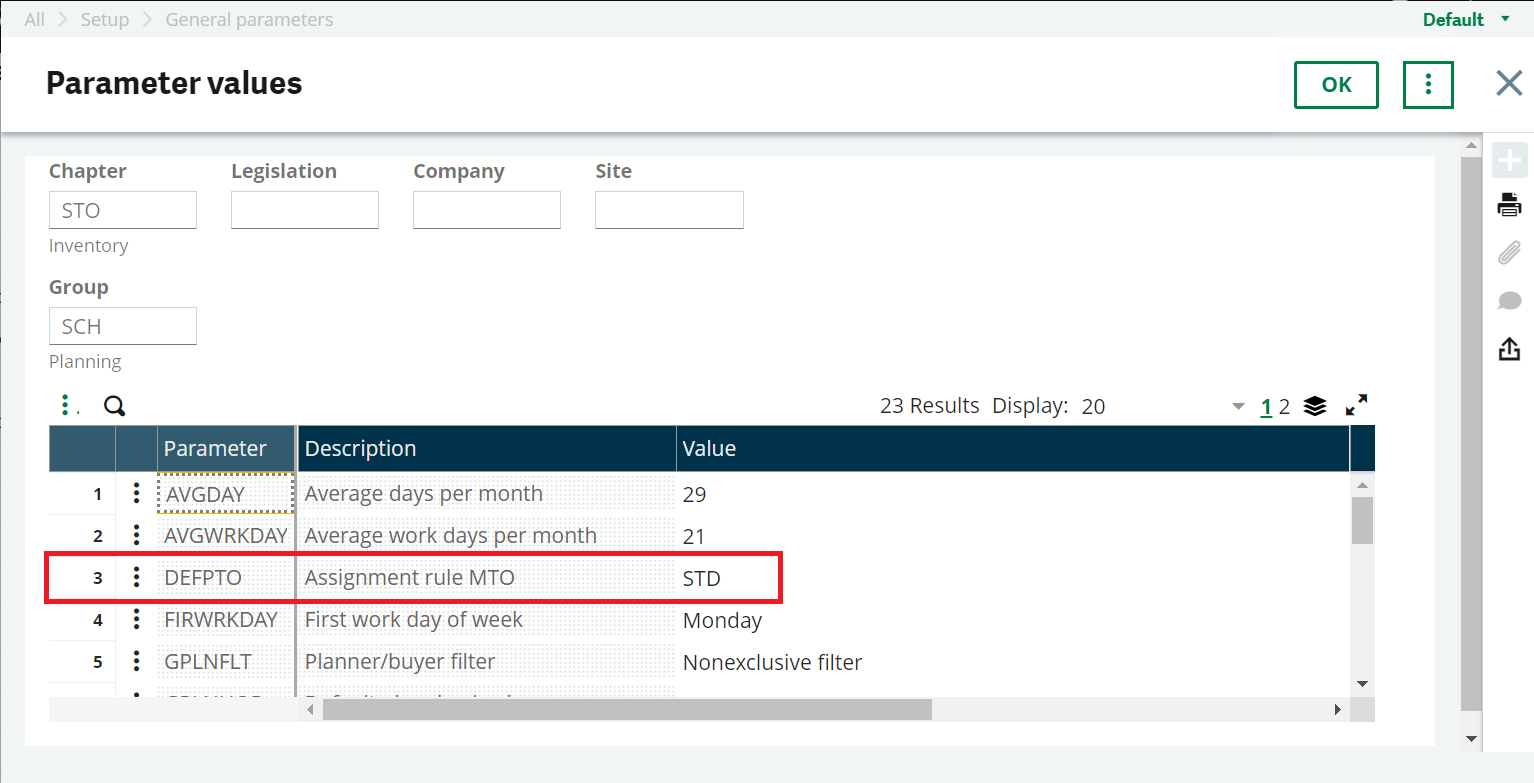Open the row actions menu for DEFPTO
The image size is (1534, 783).
(136, 577)
